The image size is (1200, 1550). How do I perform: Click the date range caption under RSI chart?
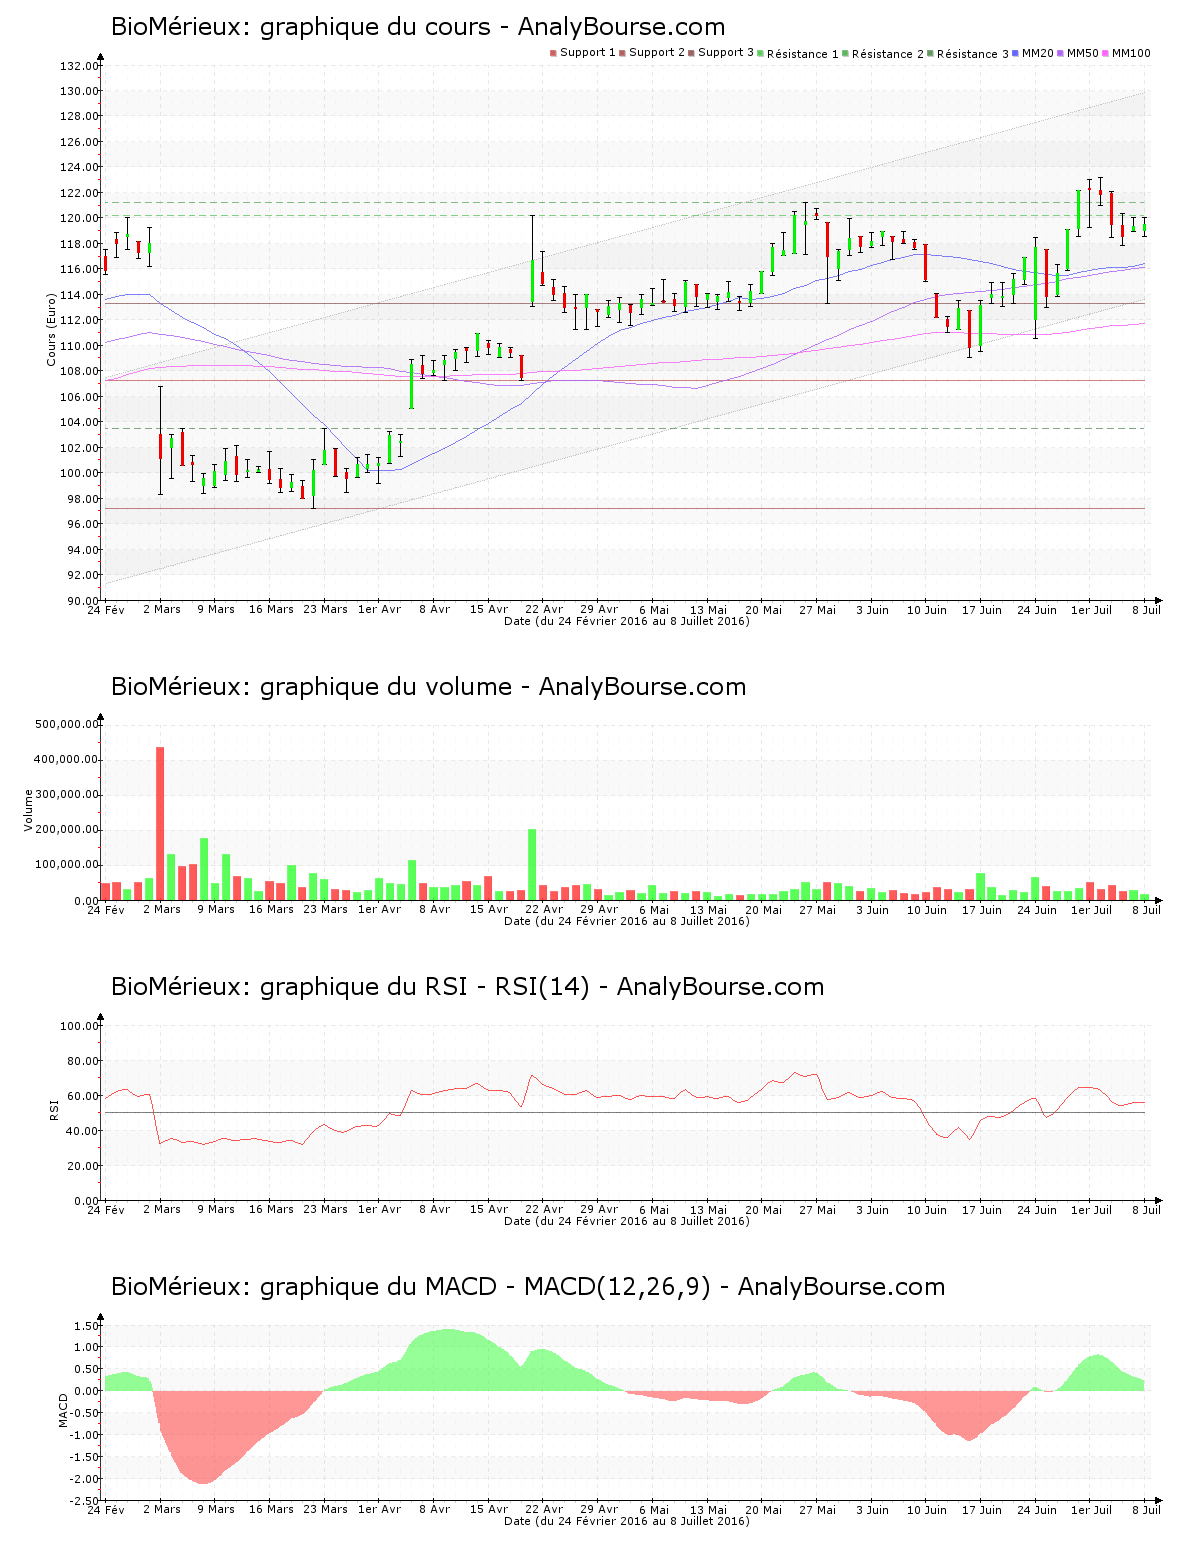pos(627,1221)
